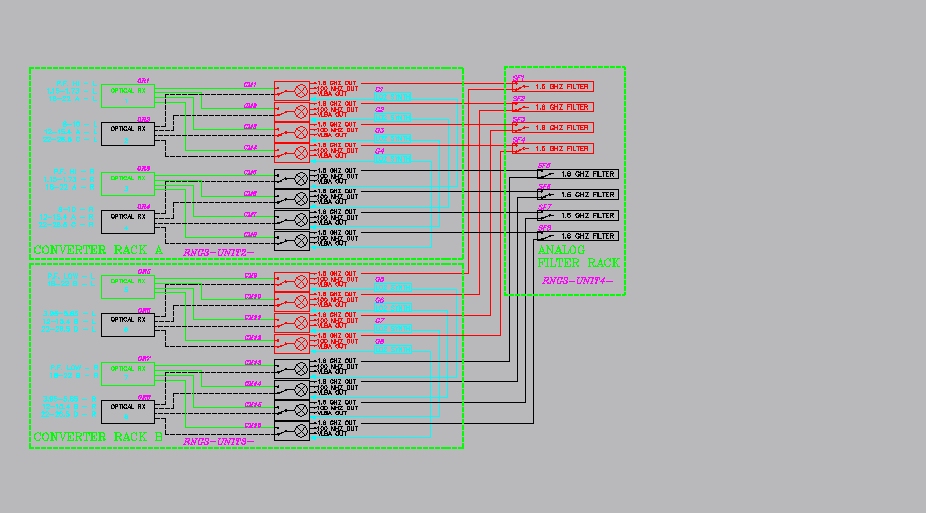
Task: Click the OR7 magenta tag above Optical RX 7
Action: click(x=144, y=358)
